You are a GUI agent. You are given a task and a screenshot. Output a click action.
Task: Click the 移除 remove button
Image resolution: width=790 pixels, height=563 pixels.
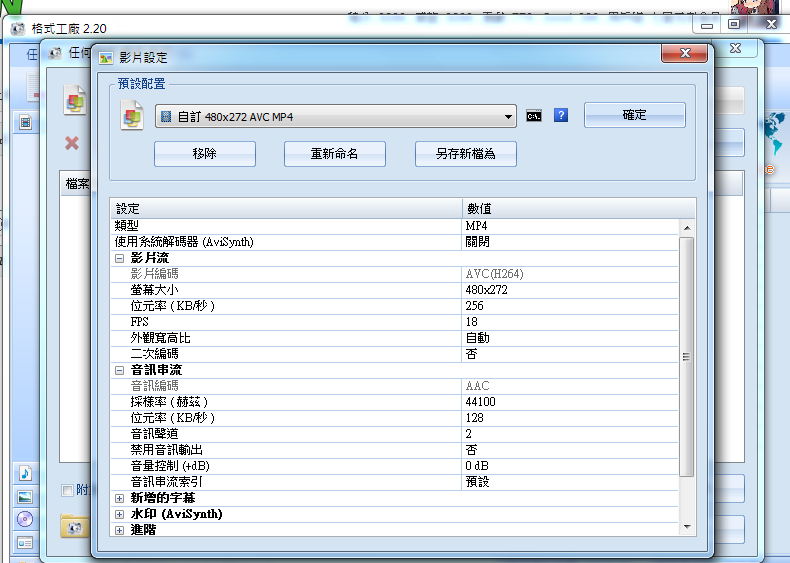click(x=205, y=154)
